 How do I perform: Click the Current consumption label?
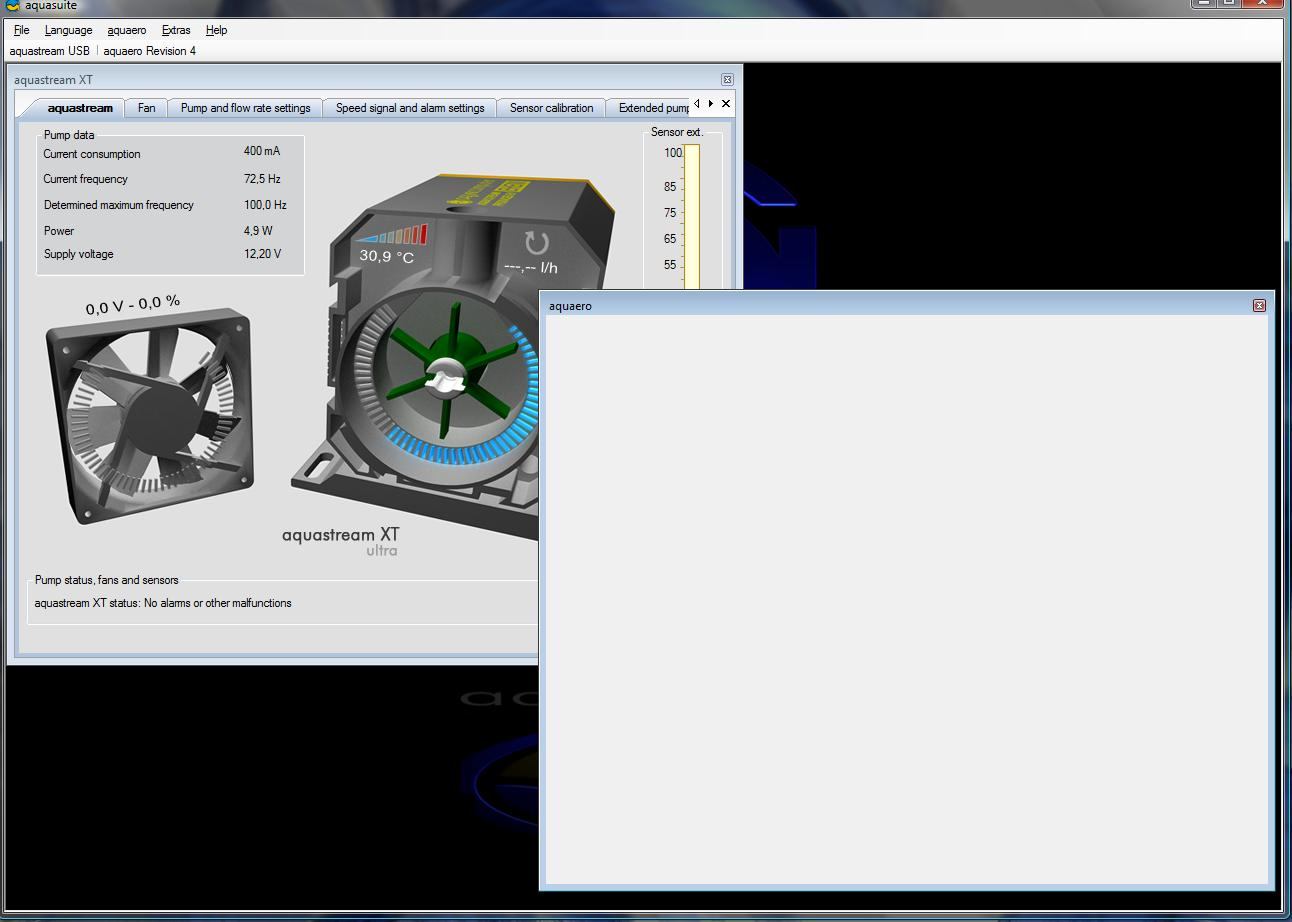(92, 154)
